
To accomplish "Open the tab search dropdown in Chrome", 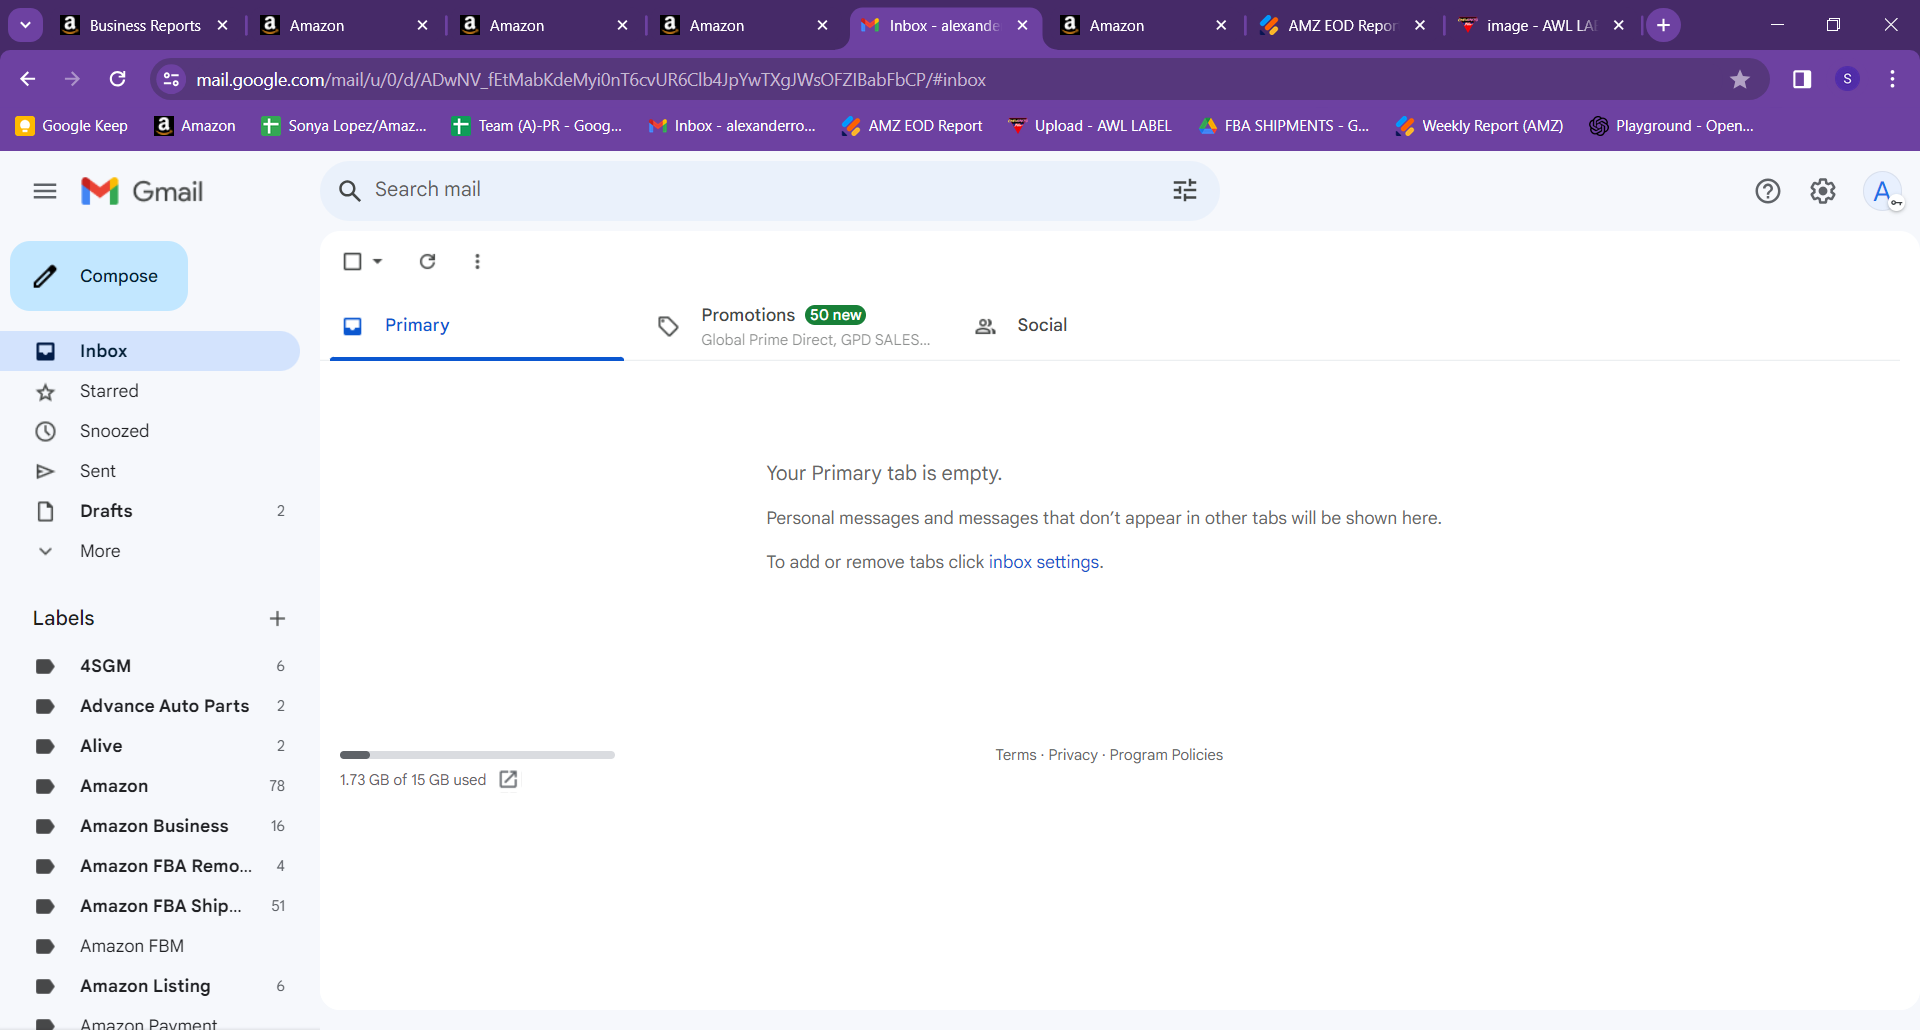I will coord(25,25).
